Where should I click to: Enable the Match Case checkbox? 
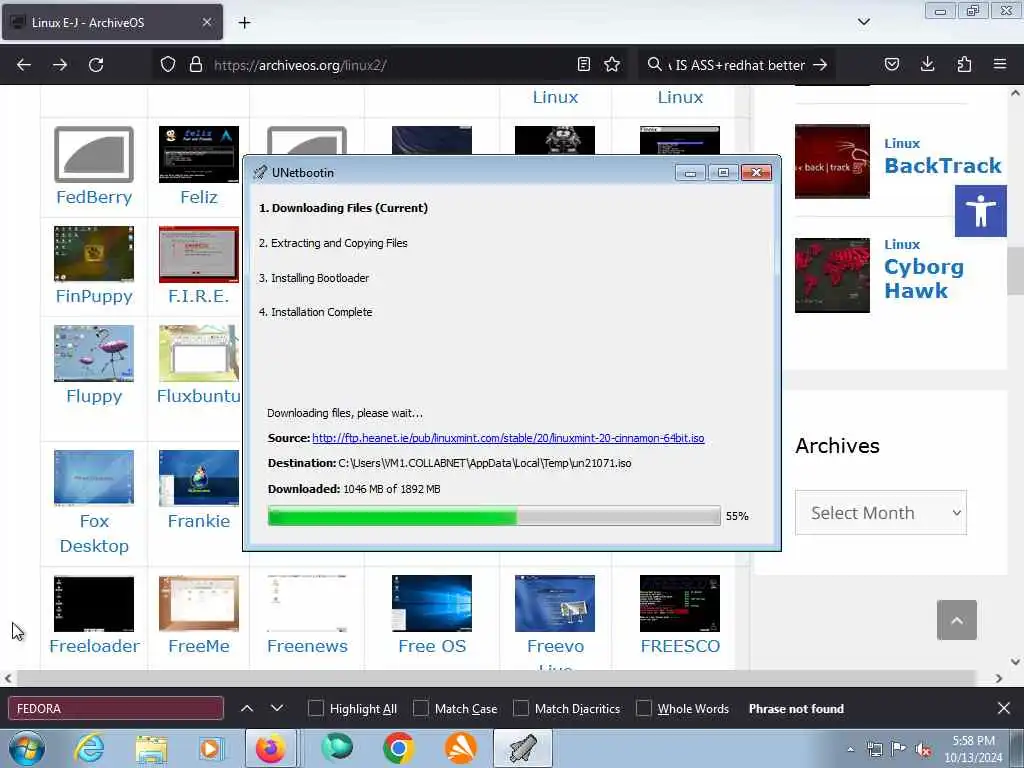(421, 709)
